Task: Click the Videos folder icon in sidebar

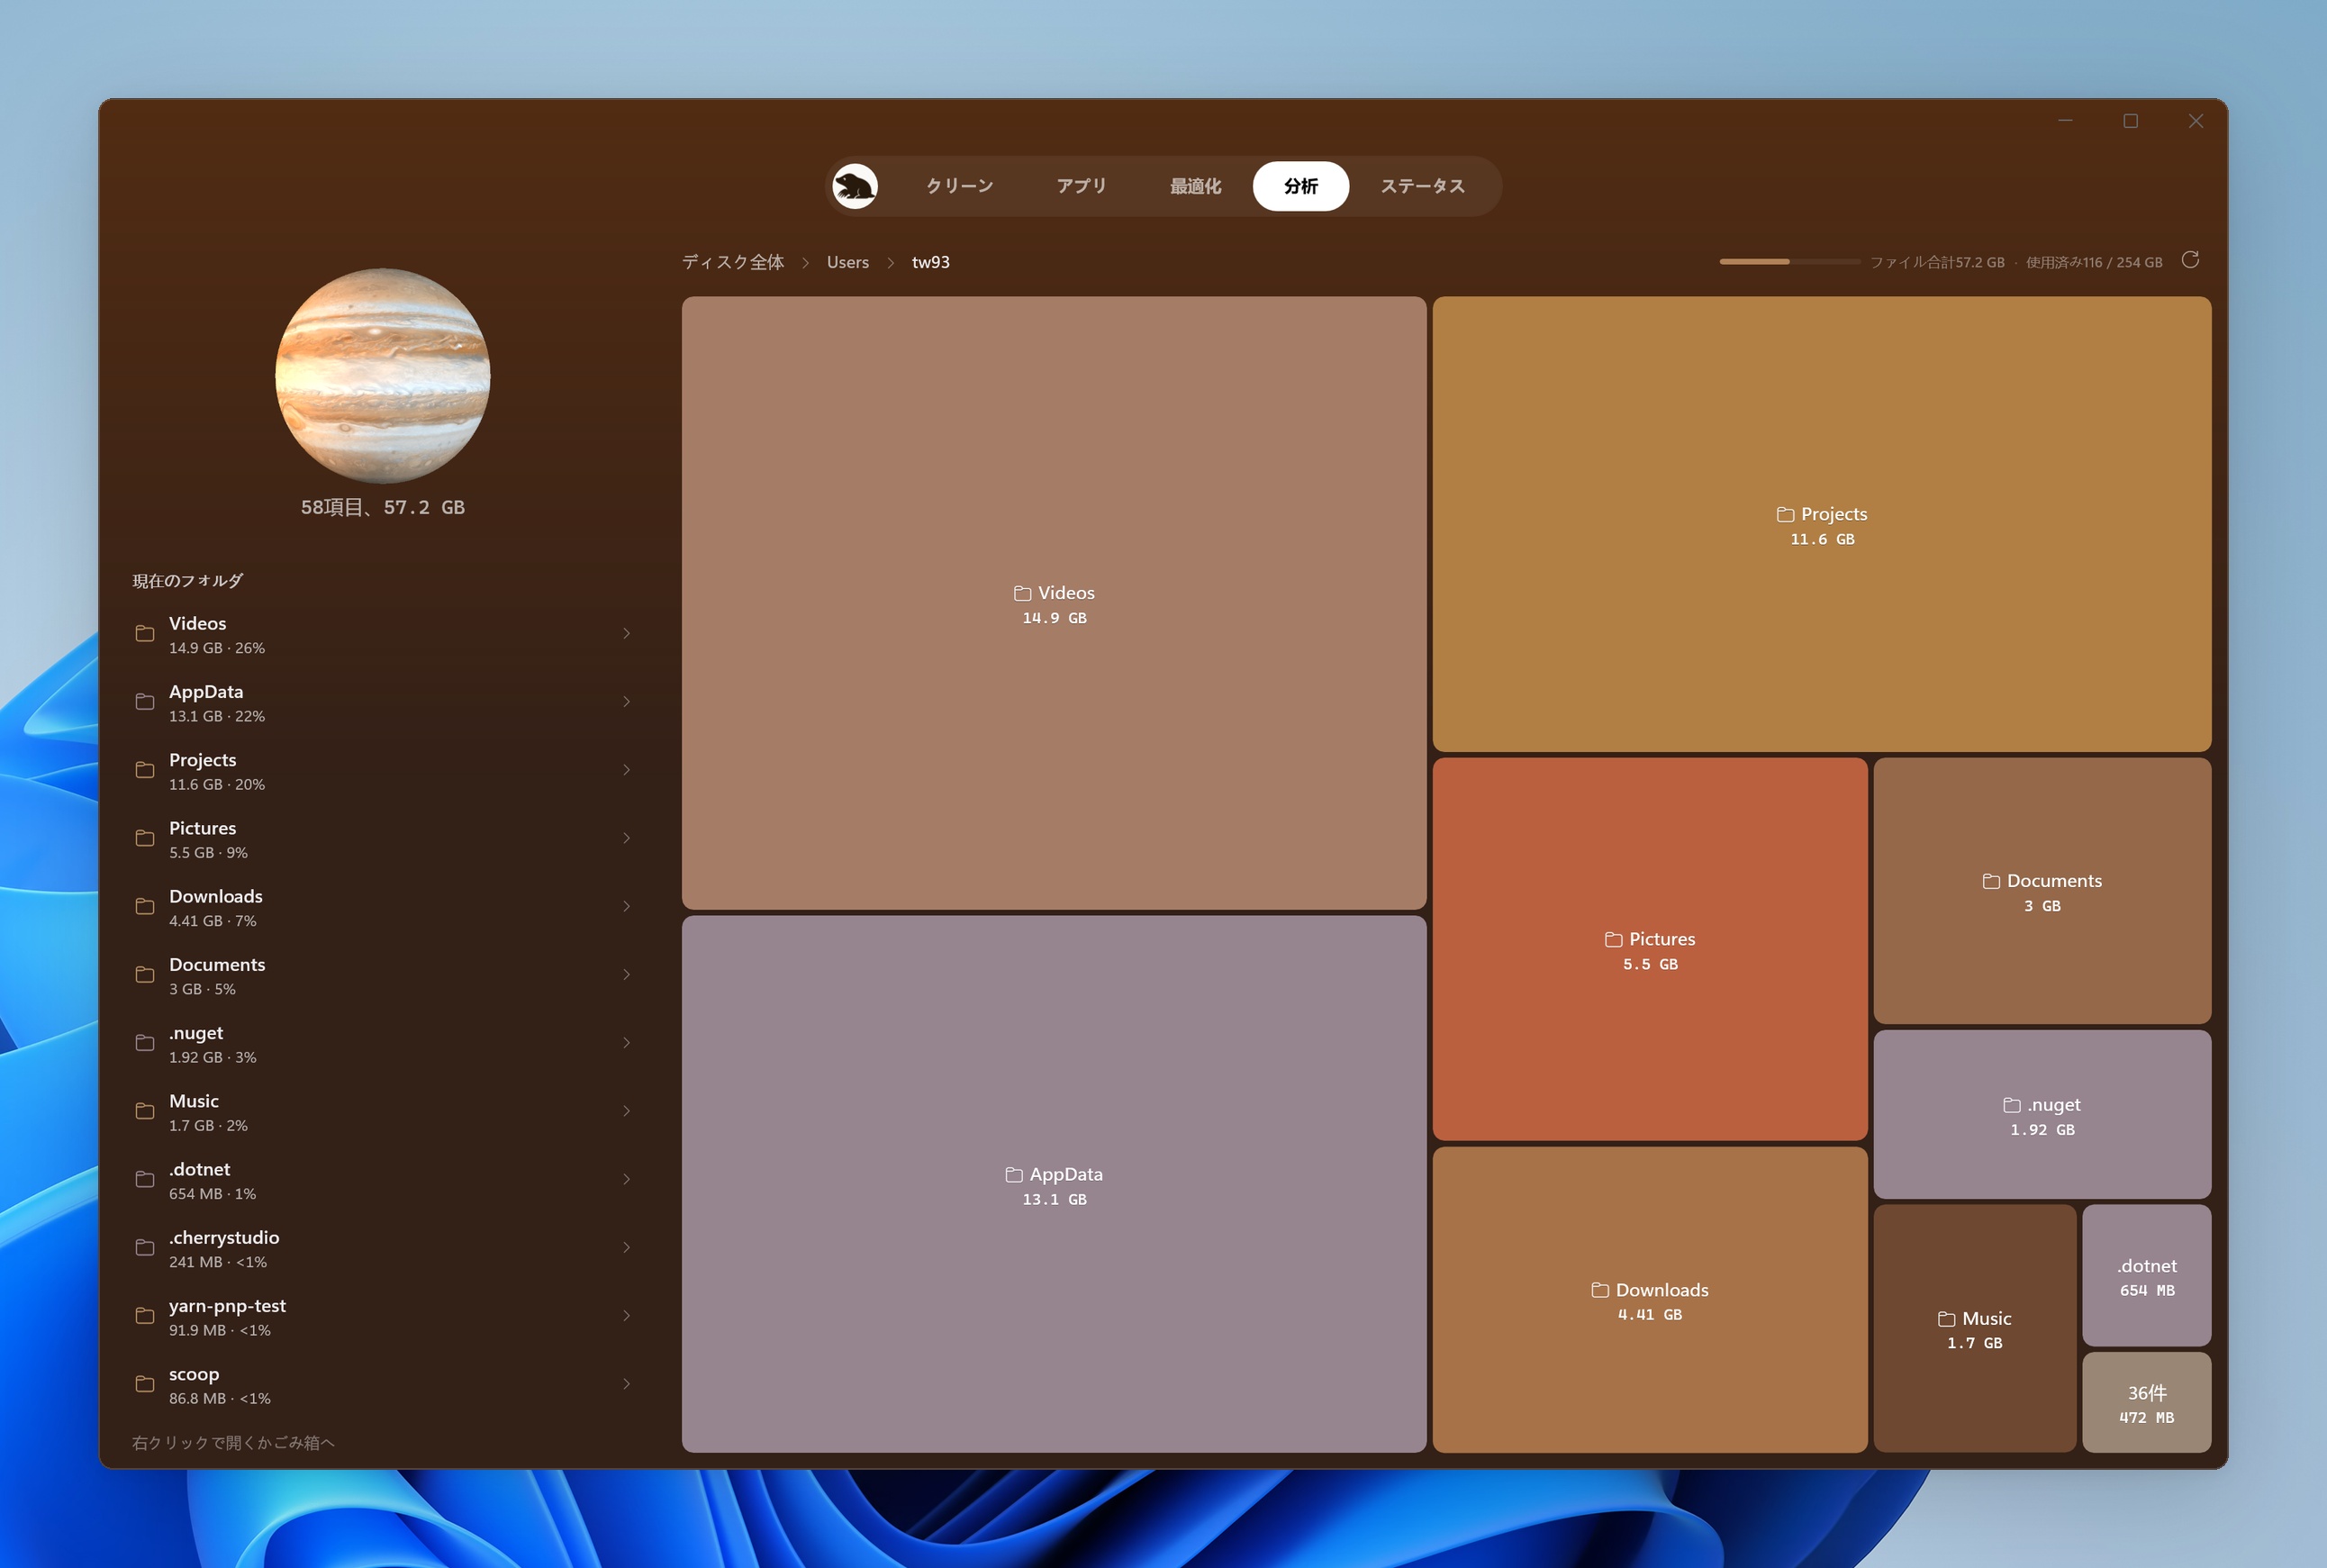Action: coord(145,634)
